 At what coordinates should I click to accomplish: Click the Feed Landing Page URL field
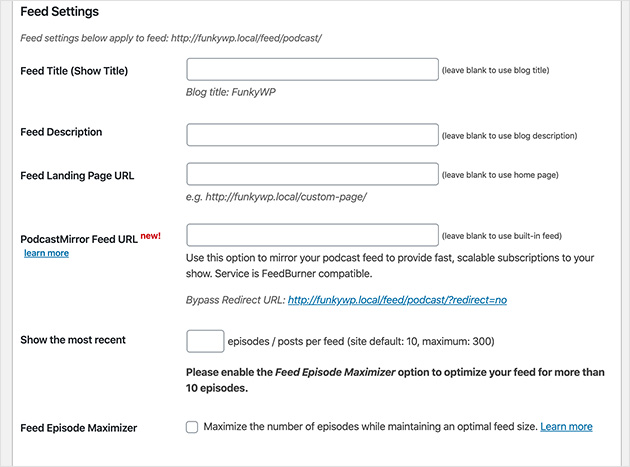[312, 174]
